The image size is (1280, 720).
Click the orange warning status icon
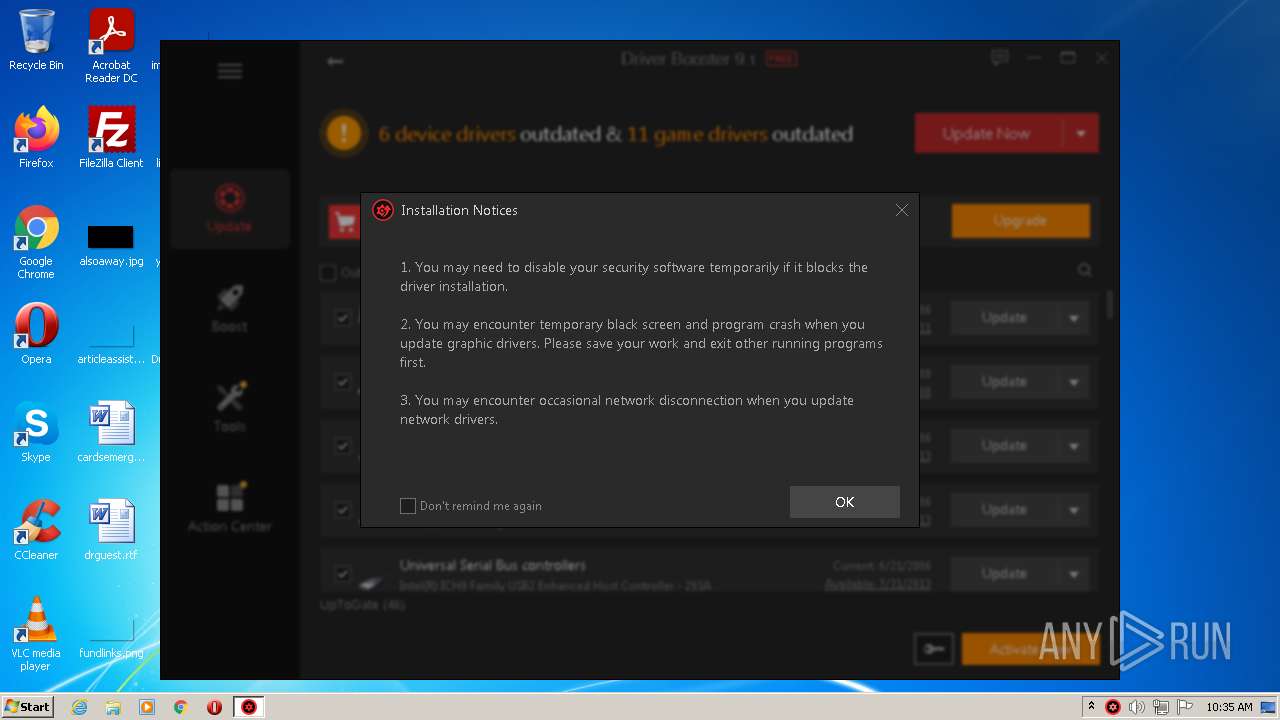coord(344,133)
